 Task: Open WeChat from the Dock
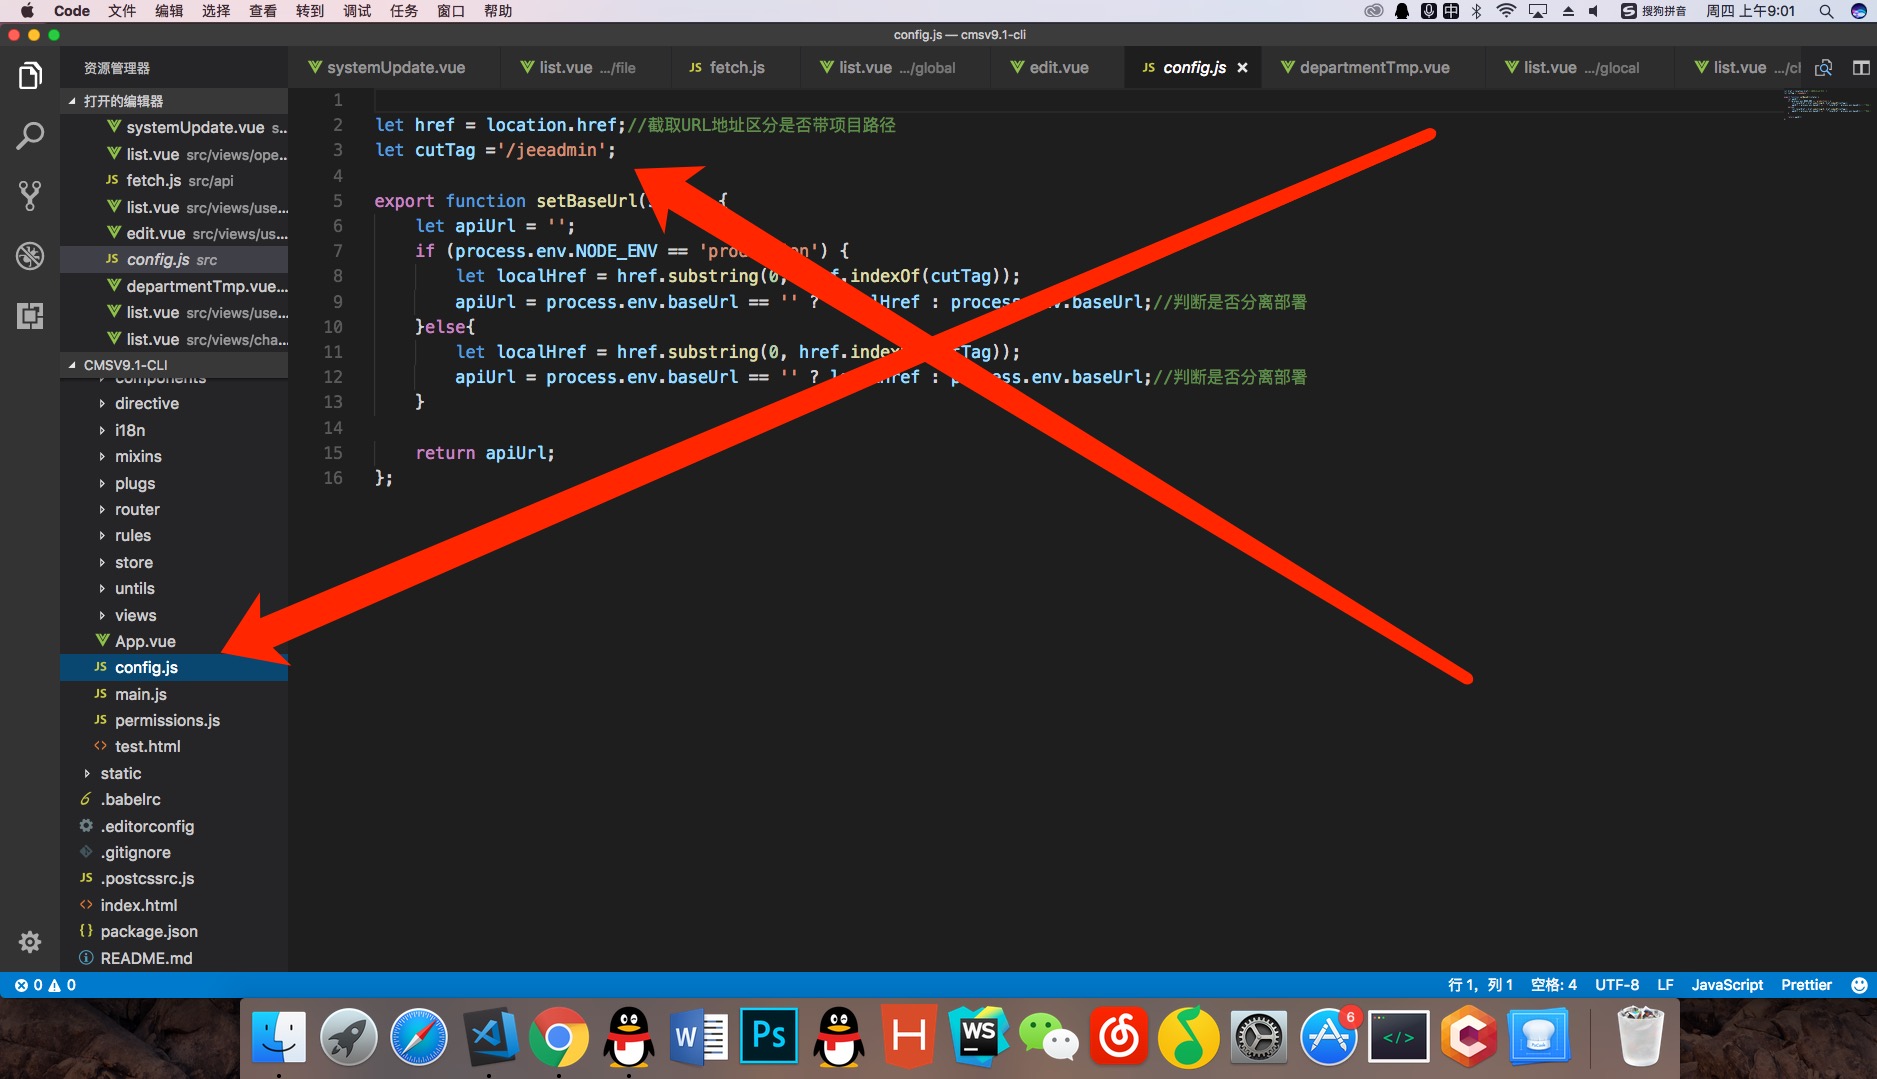point(1048,1037)
